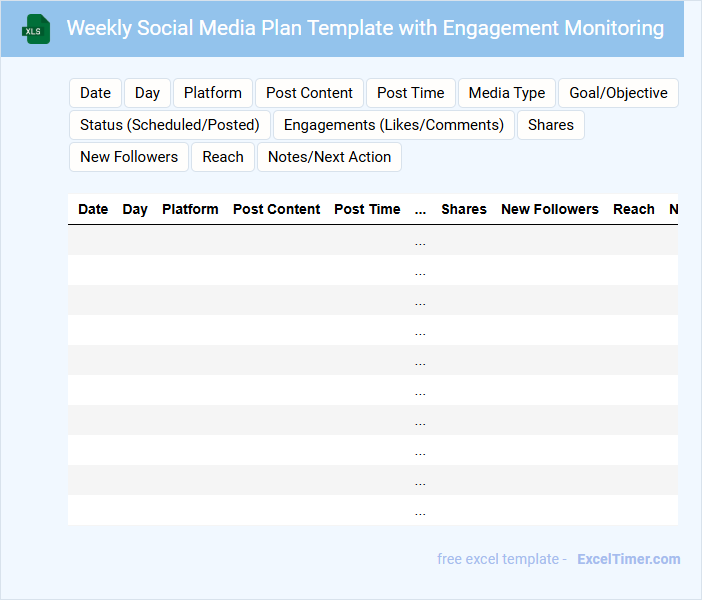
Task: Click the Notes/Next Action tag
Action: (x=329, y=157)
